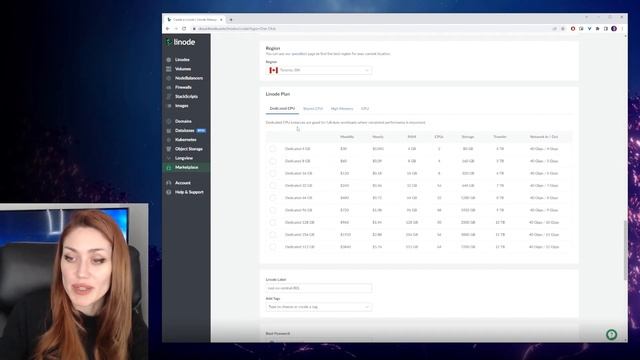Click the browser forward arrow
This screenshot has width=640, height=360.
[x=176, y=29]
